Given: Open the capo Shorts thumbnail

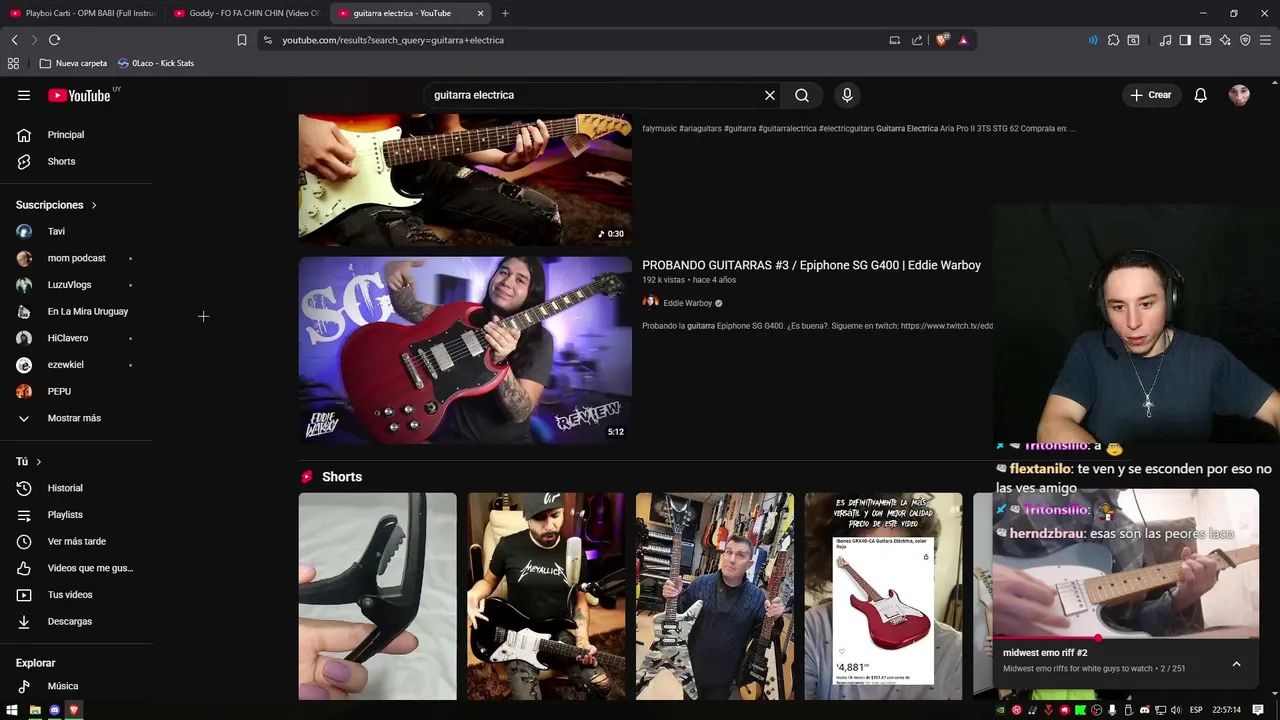Looking at the screenshot, I should [x=377, y=596].
